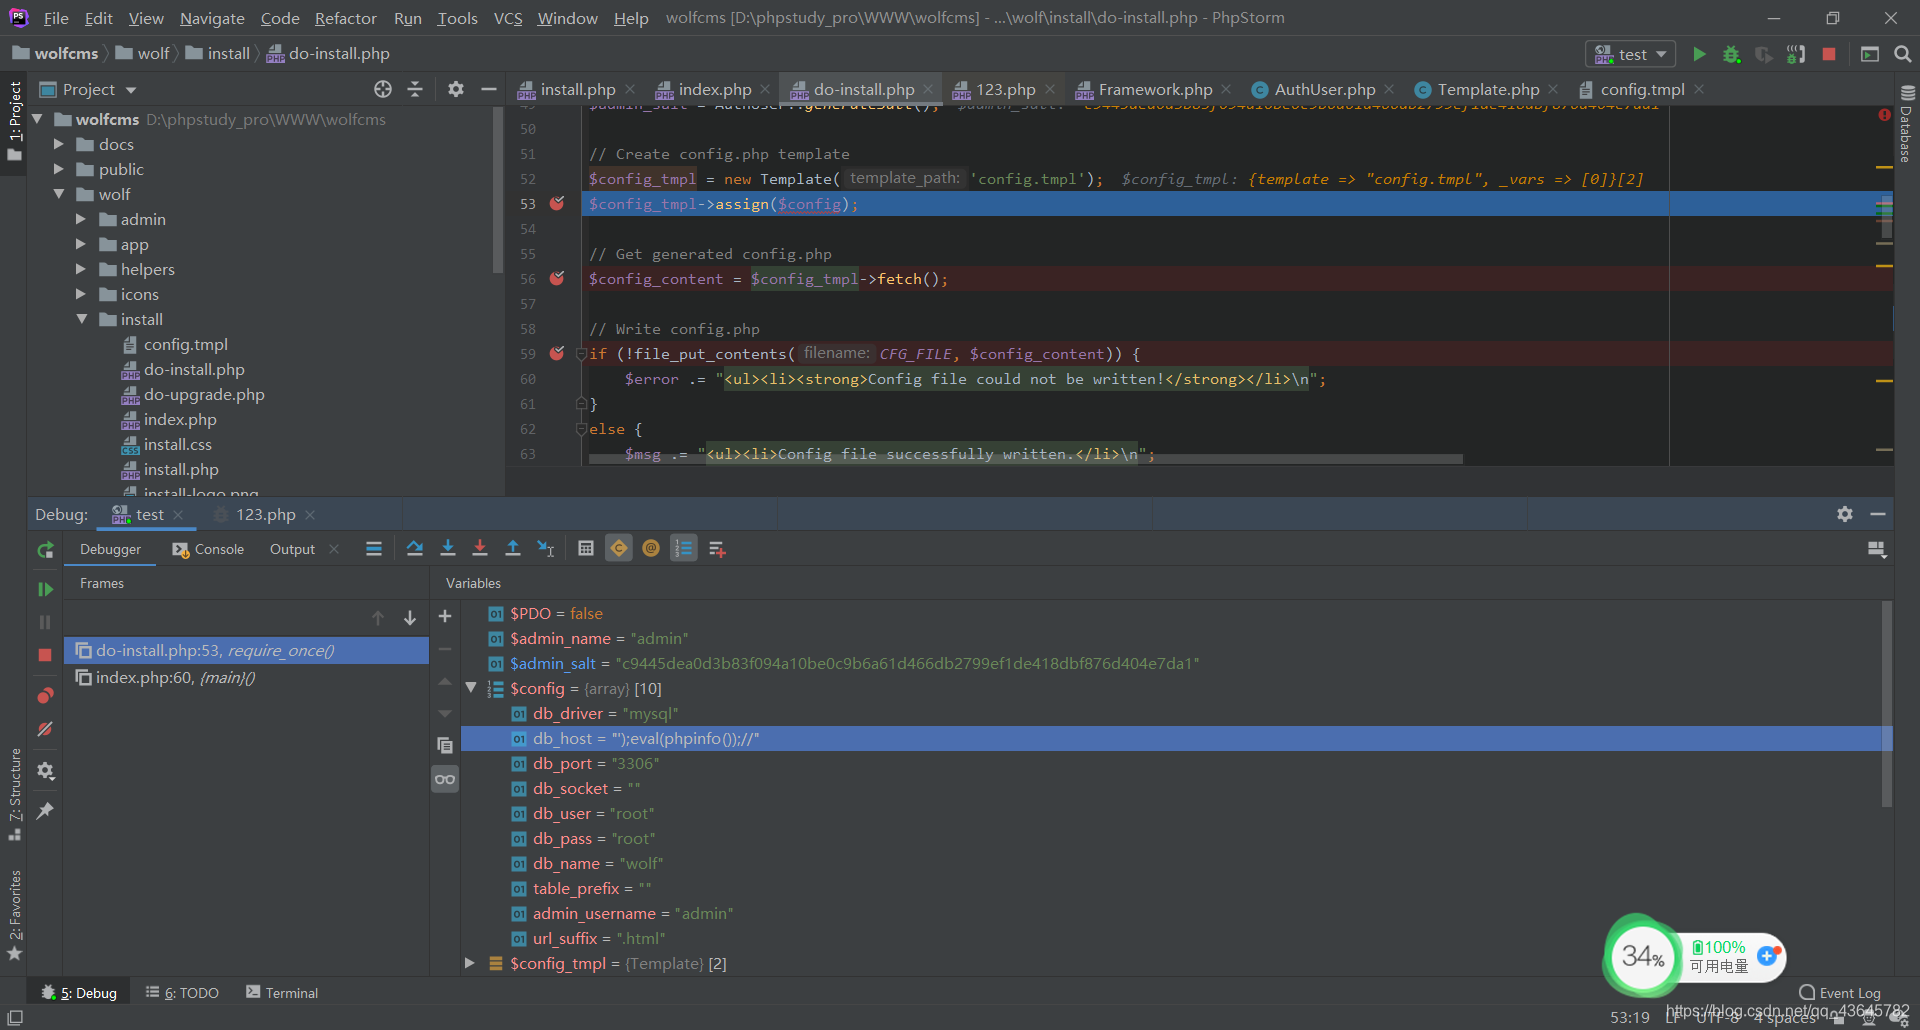The height and width of the screenshot is (1030, 1920).
Task: Stop the running process in top toolbar
Action: point(1829,54)
